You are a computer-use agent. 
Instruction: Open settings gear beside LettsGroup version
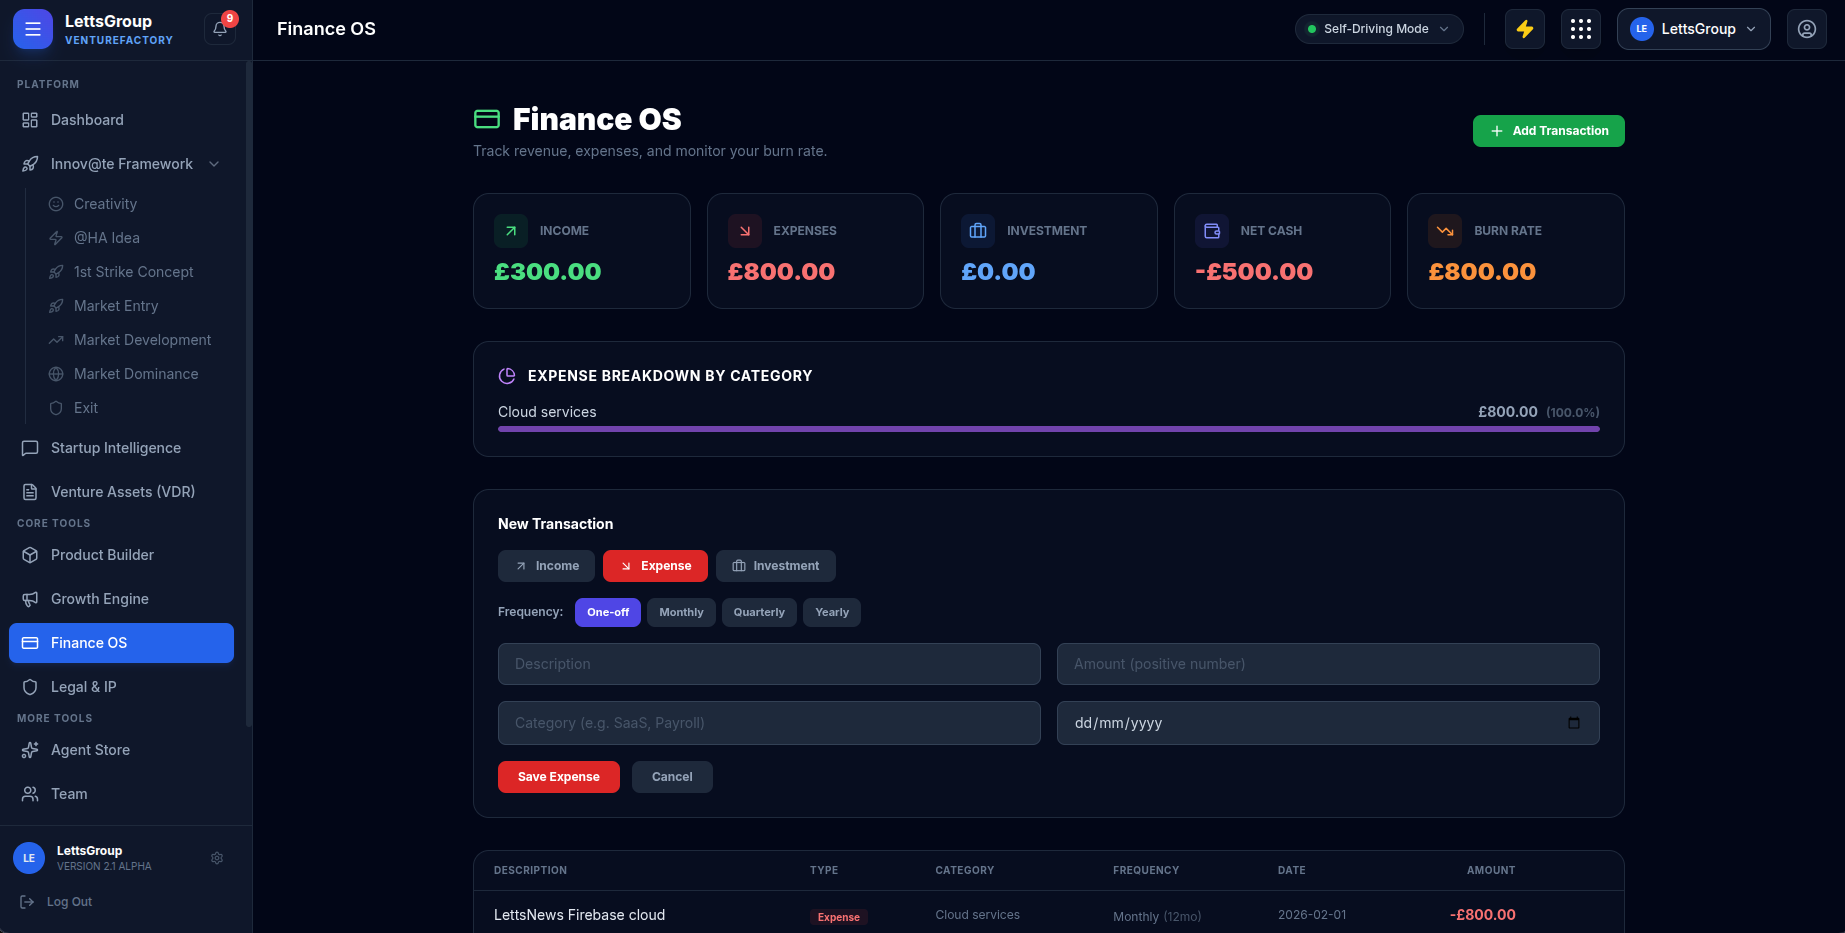coord(217,858)
